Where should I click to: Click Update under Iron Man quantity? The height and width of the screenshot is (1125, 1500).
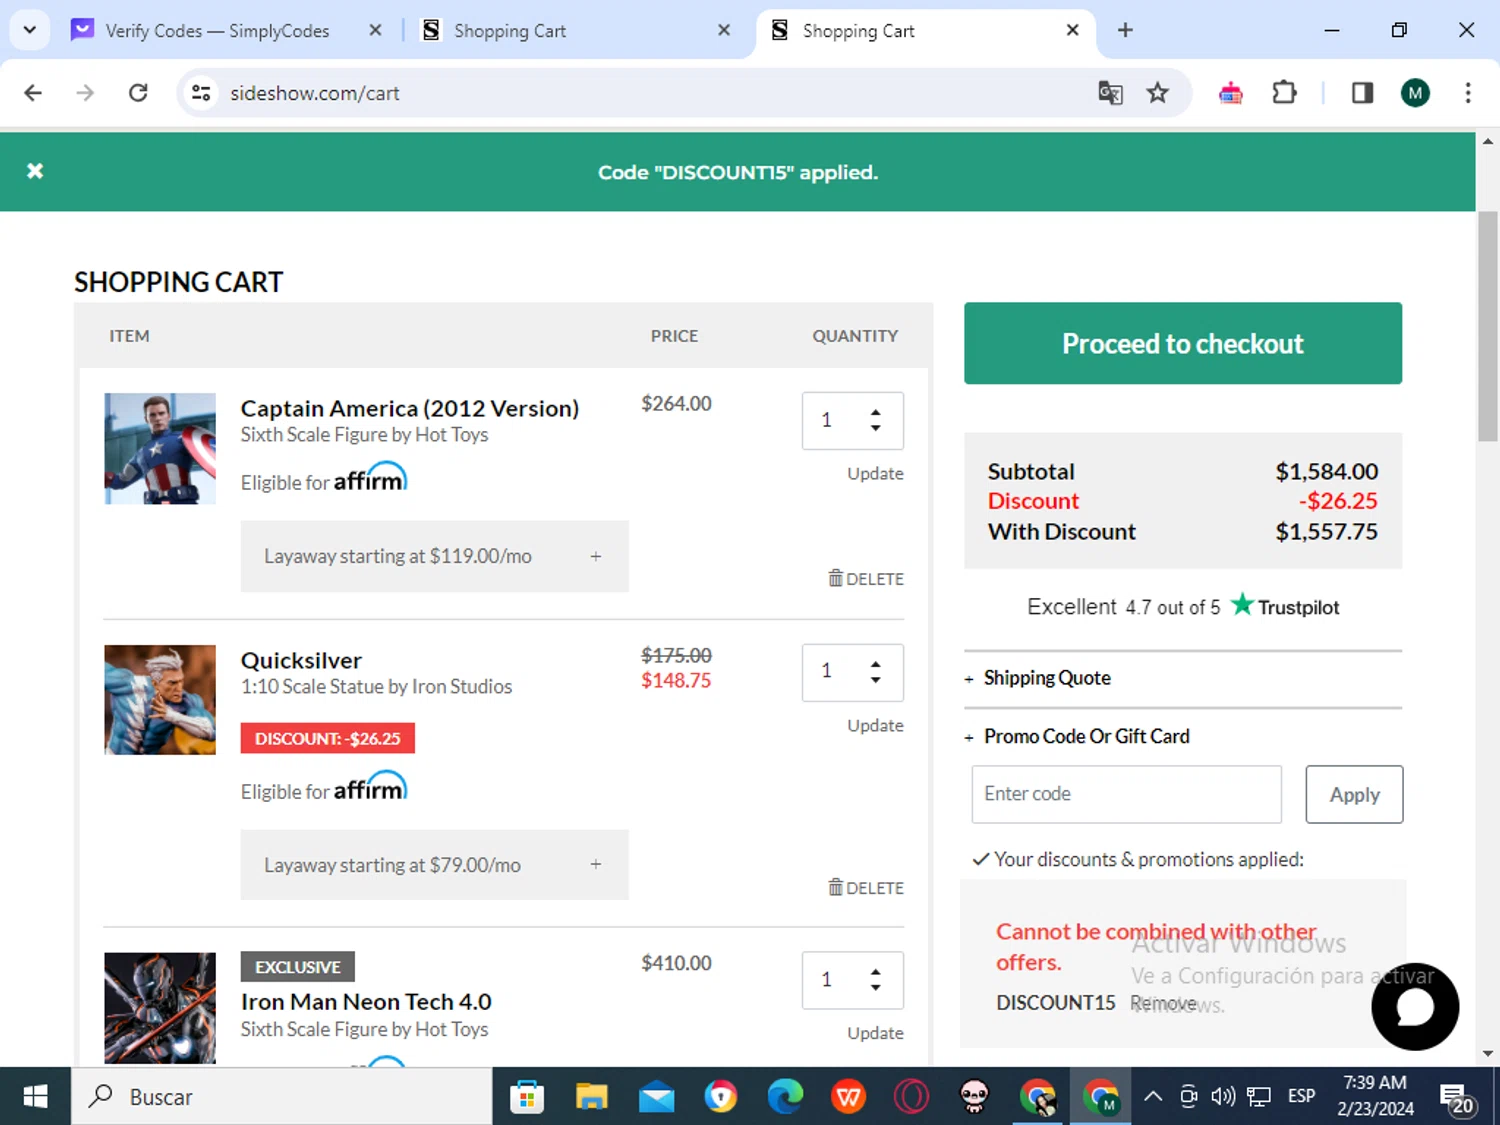click(875, 1033)
